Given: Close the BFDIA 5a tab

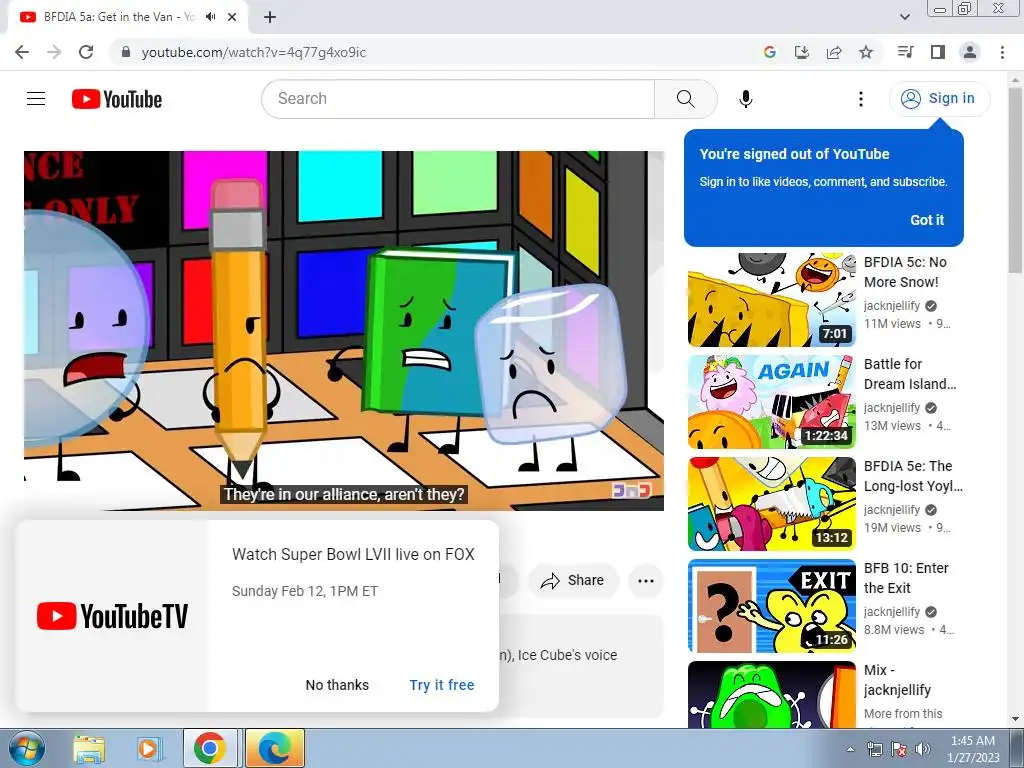Looking at the screenshot, I should [x=232, y=18].
